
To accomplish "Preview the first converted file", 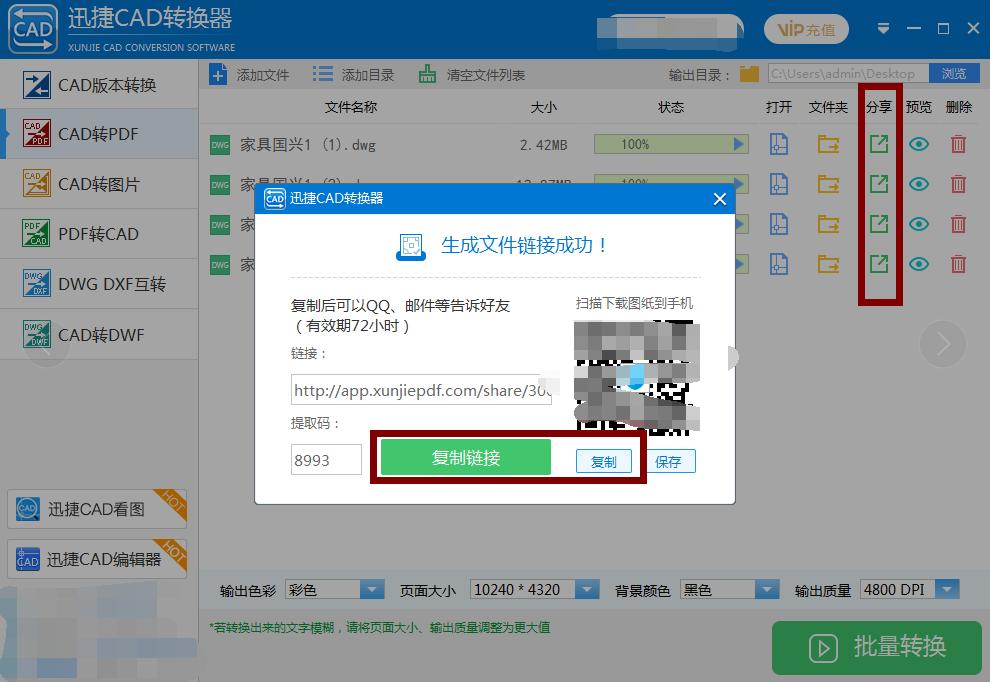I will pos(919,144).
